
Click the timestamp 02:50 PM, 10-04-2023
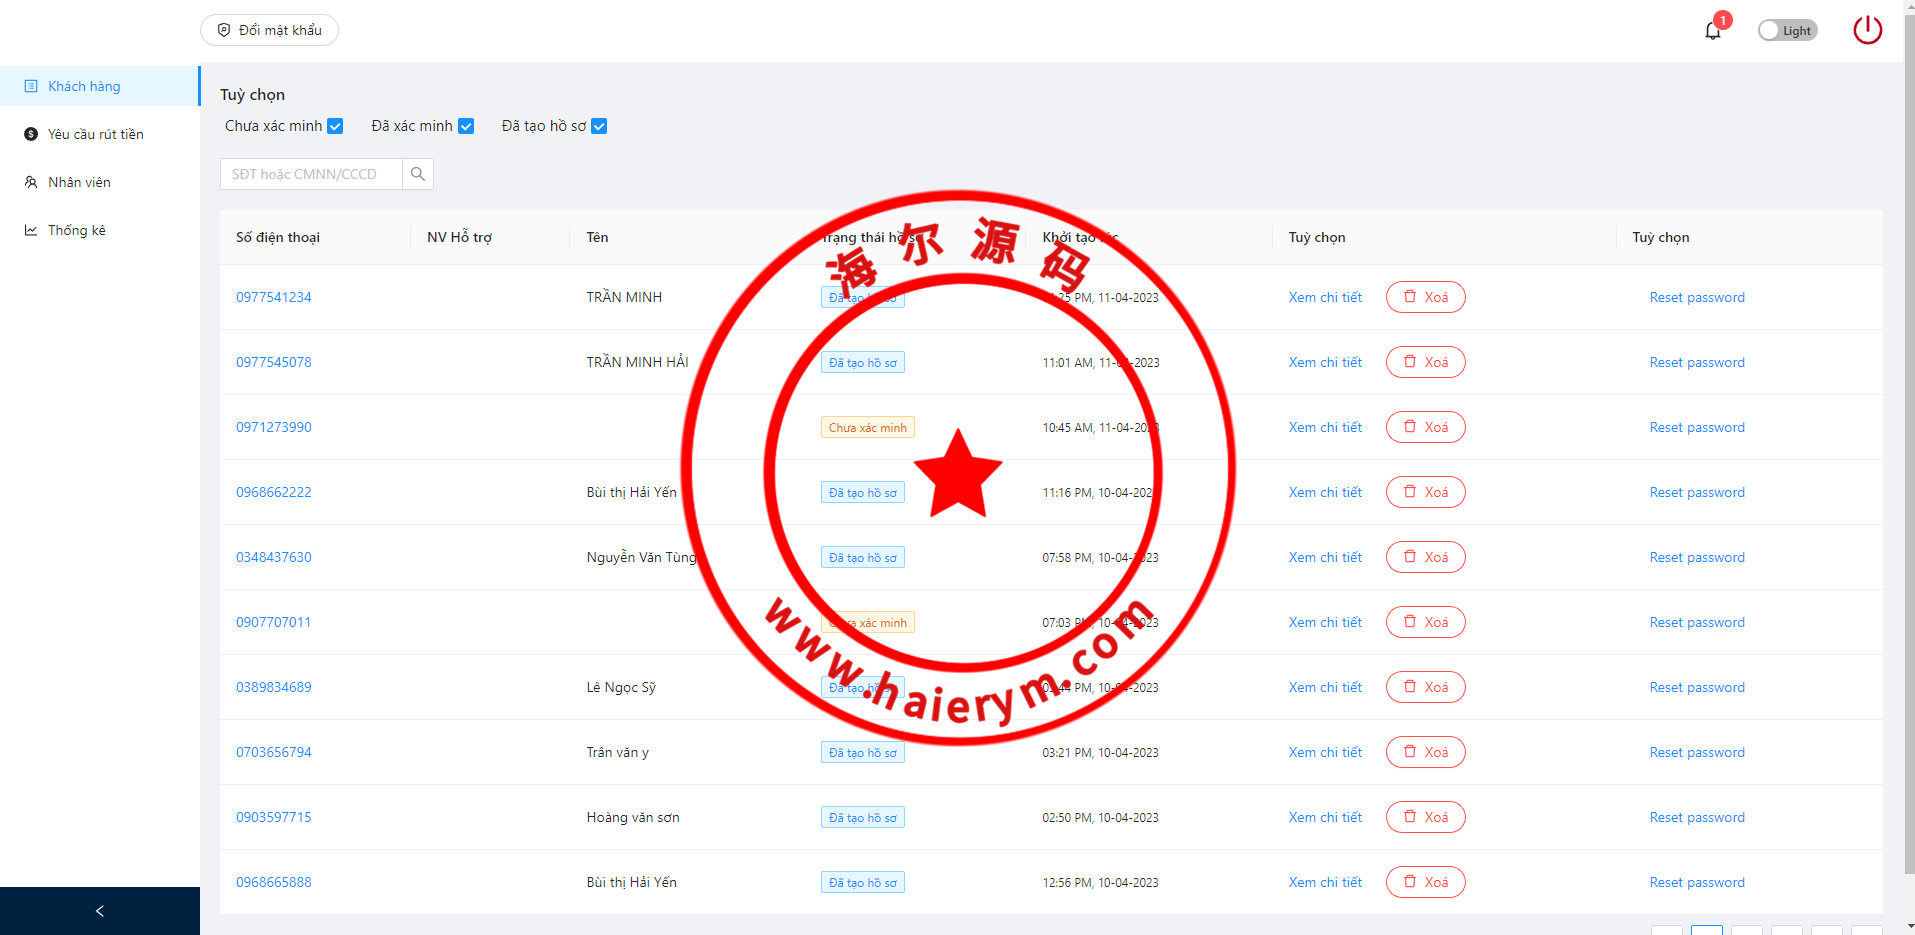coord(1100,817)
